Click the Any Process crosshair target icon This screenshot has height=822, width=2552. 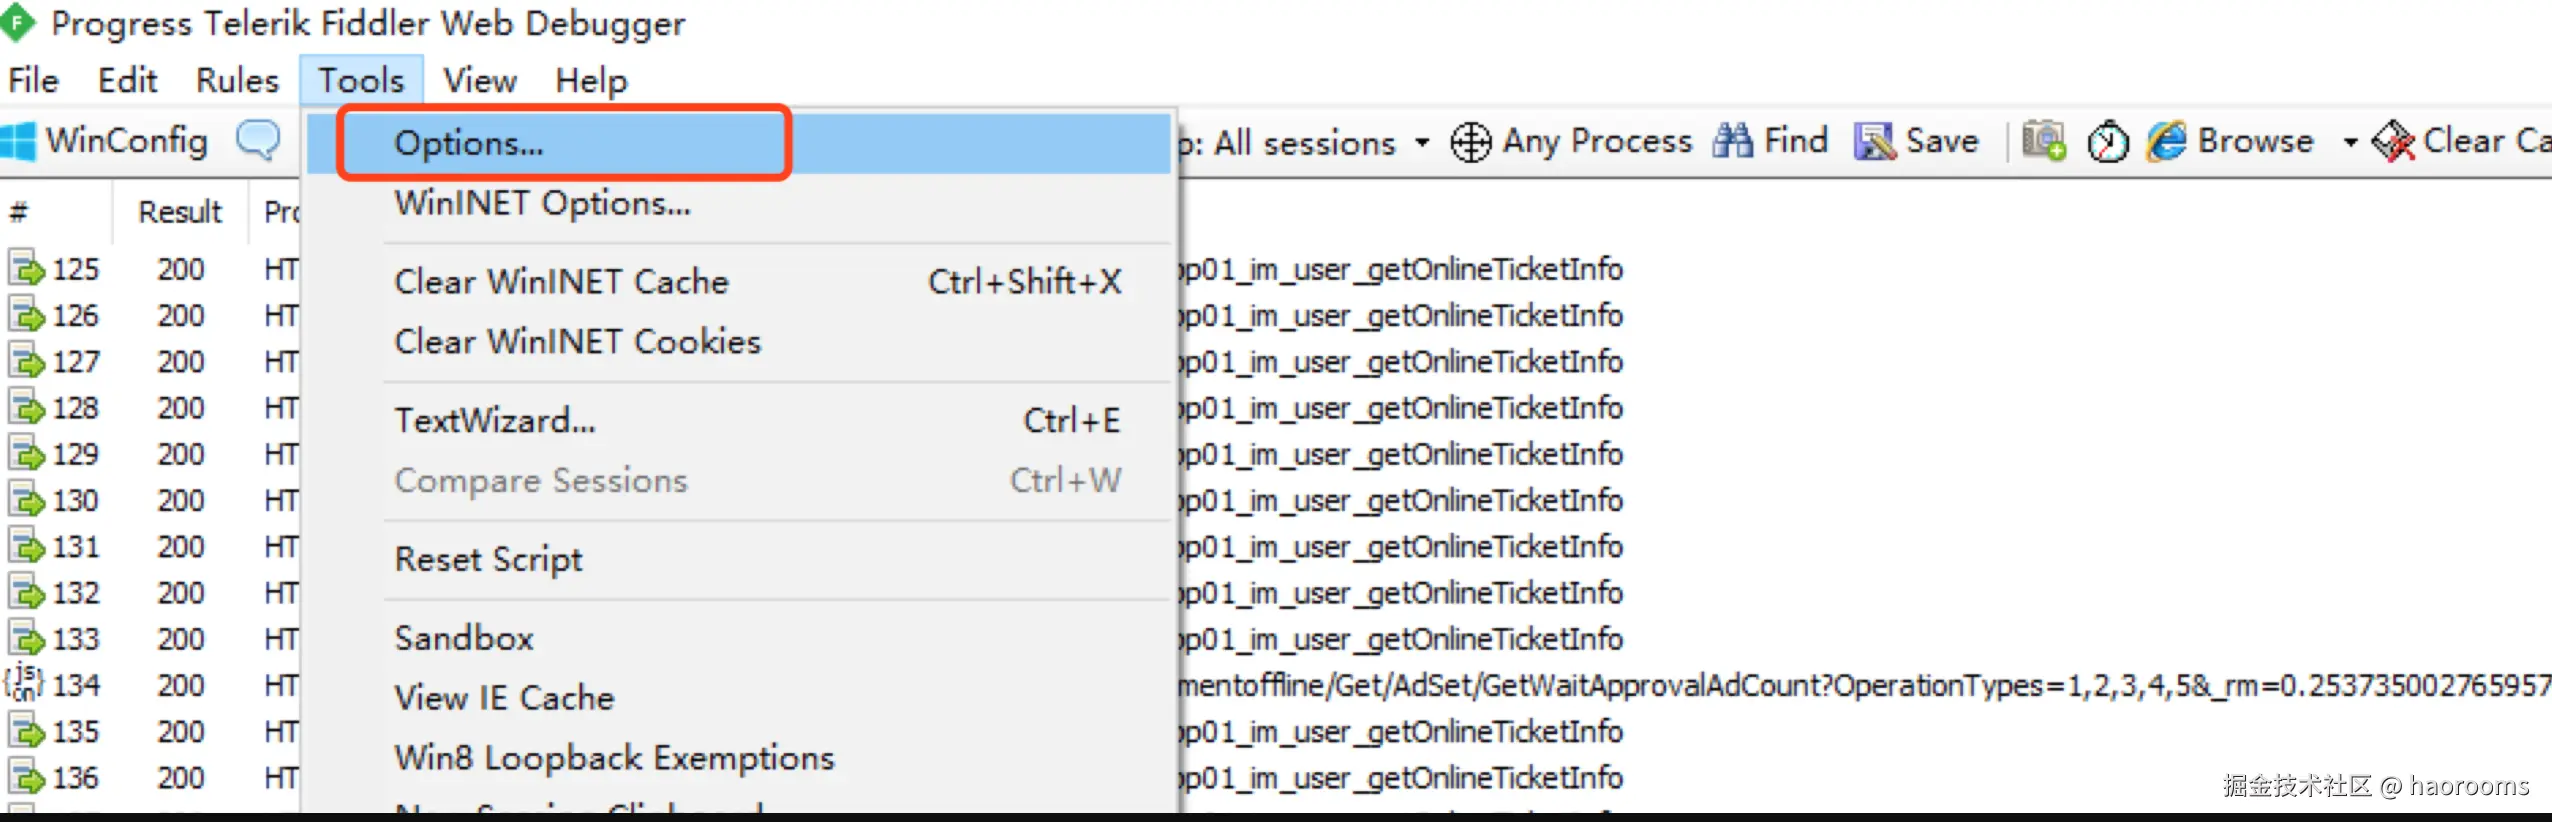[x=1470, y=142]
